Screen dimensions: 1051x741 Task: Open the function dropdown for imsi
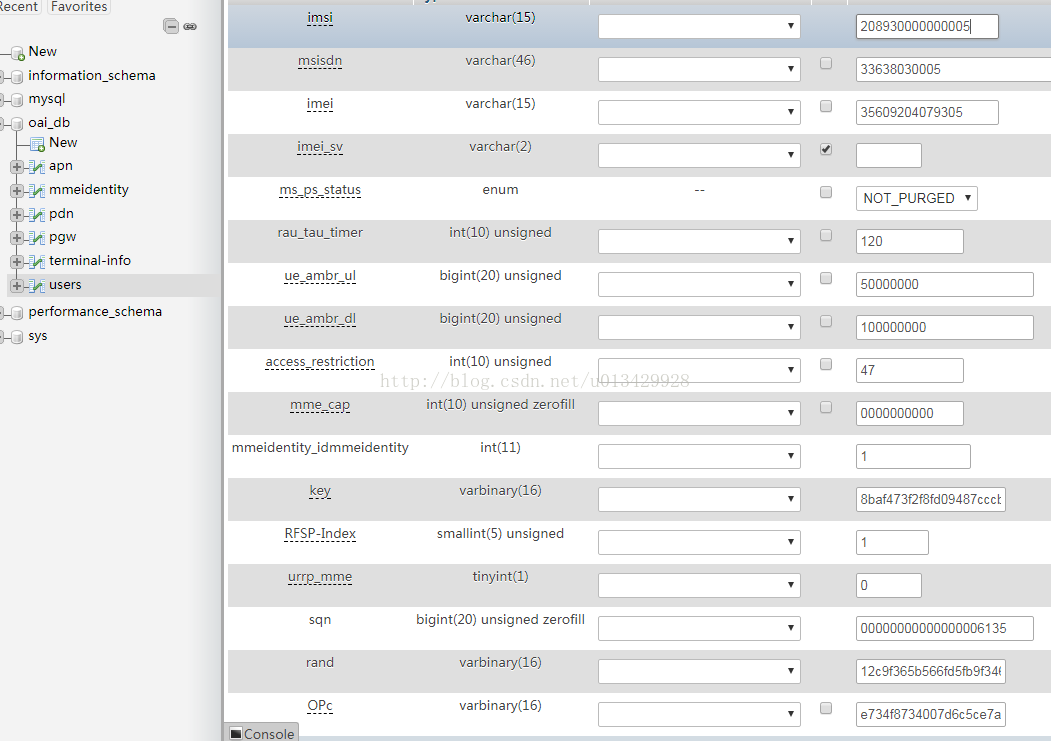coord(699,26)
